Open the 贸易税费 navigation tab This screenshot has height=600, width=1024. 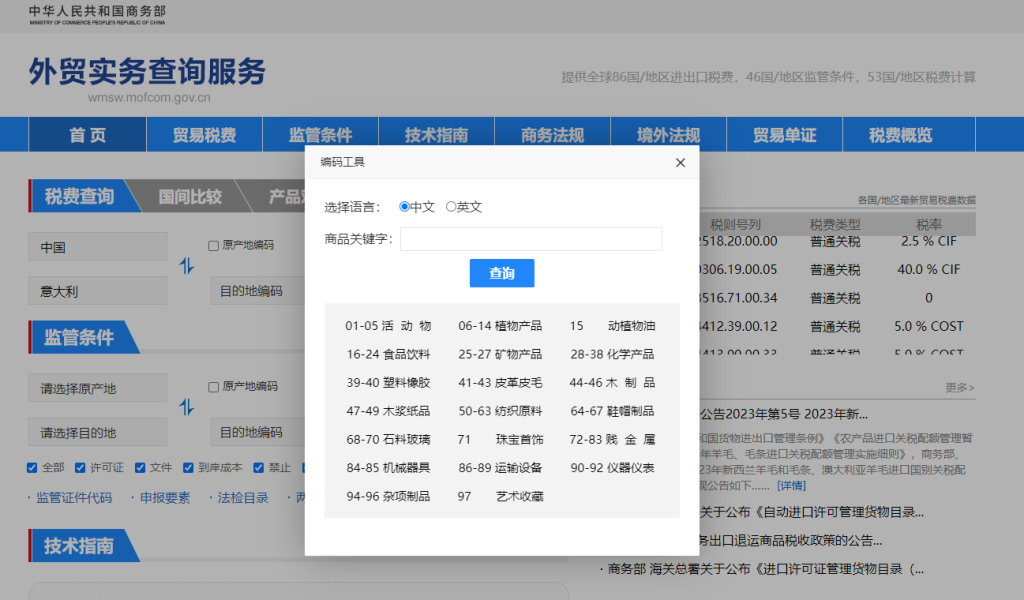point(204,135)
